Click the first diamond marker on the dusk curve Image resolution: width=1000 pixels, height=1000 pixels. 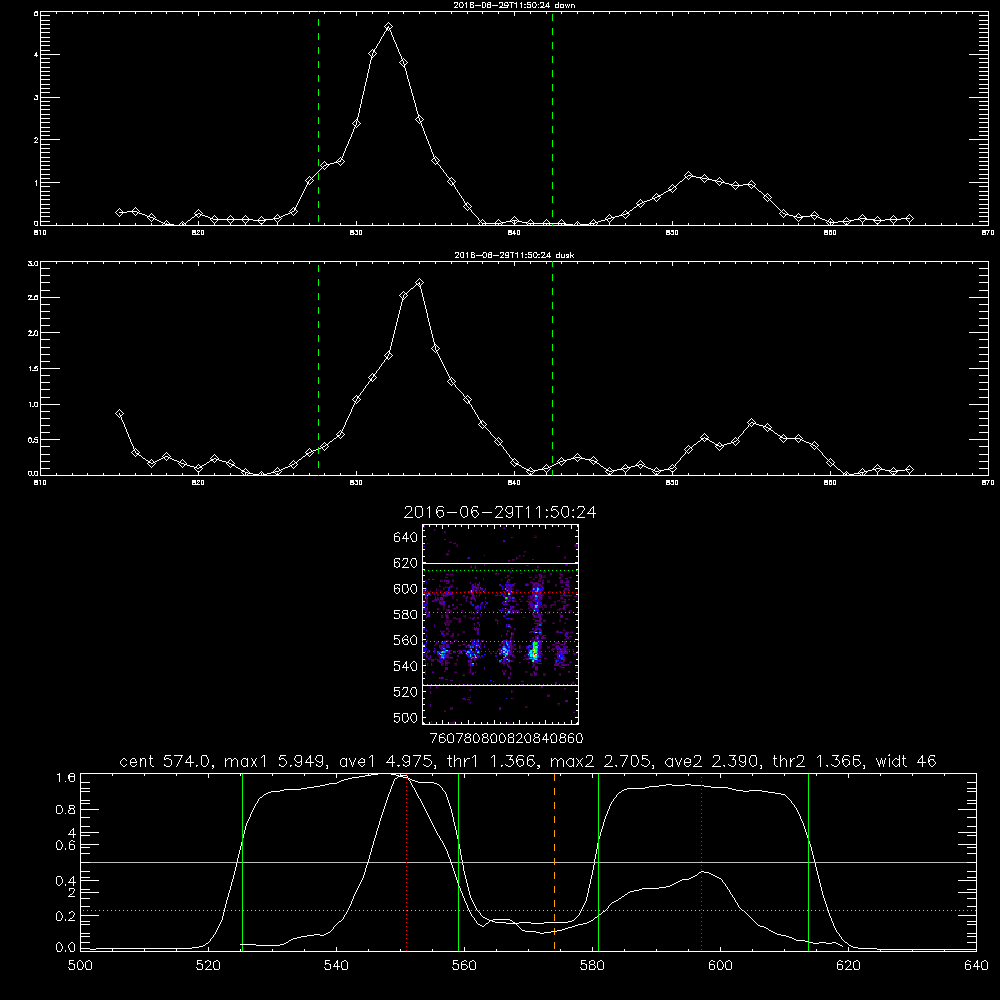[x=119, y=413]
